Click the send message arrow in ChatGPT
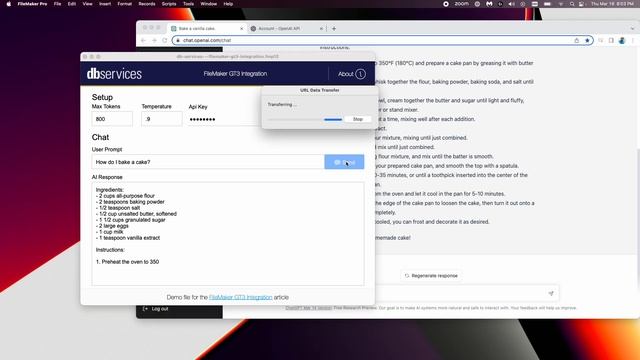Screen dimensions: 640x360 point(551,293)
